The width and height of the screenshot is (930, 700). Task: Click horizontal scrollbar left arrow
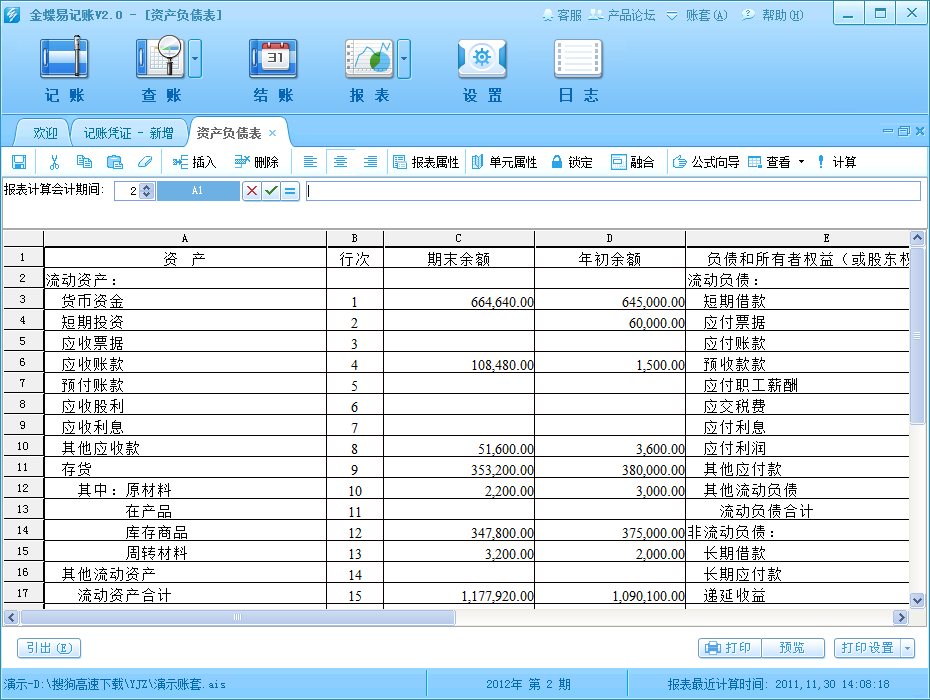11,618
